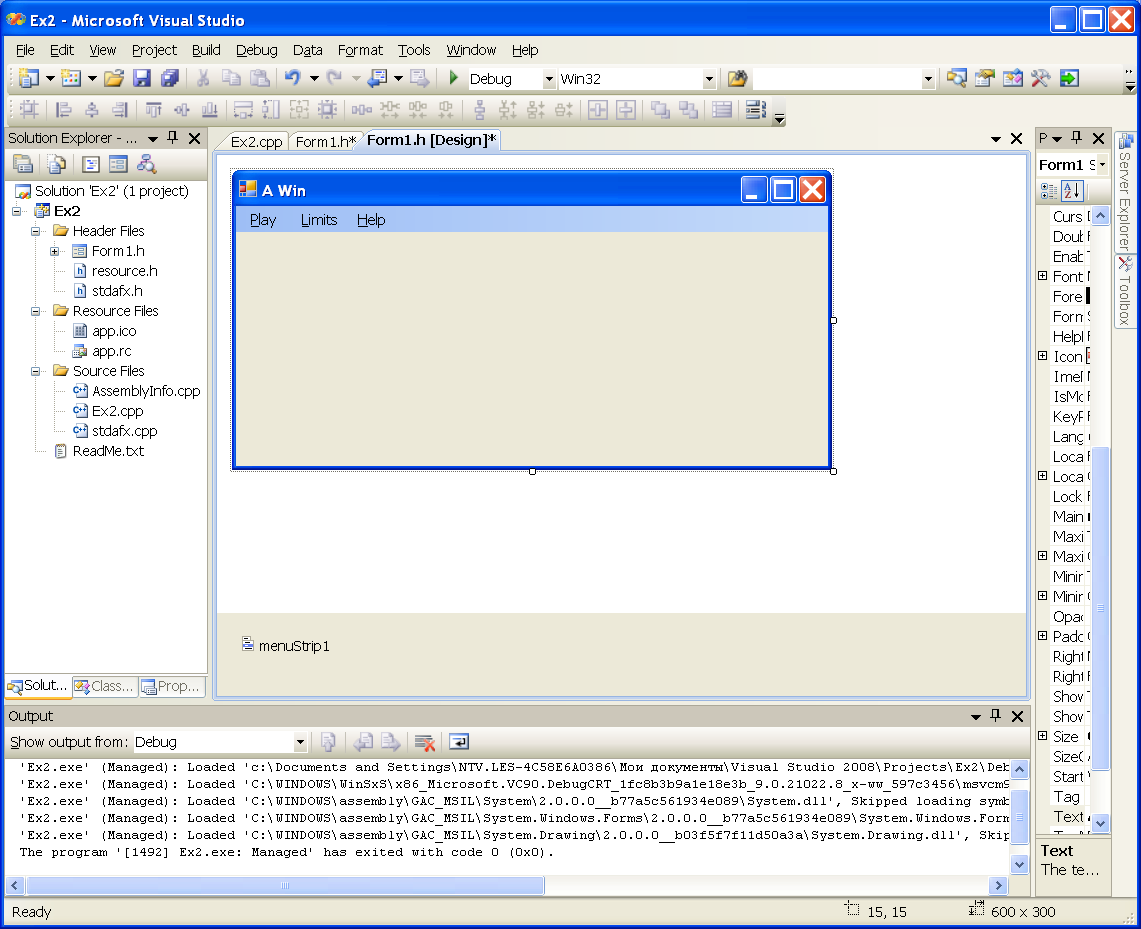
Task: Click Align to Grid layout icon
Action: point(29,109)
